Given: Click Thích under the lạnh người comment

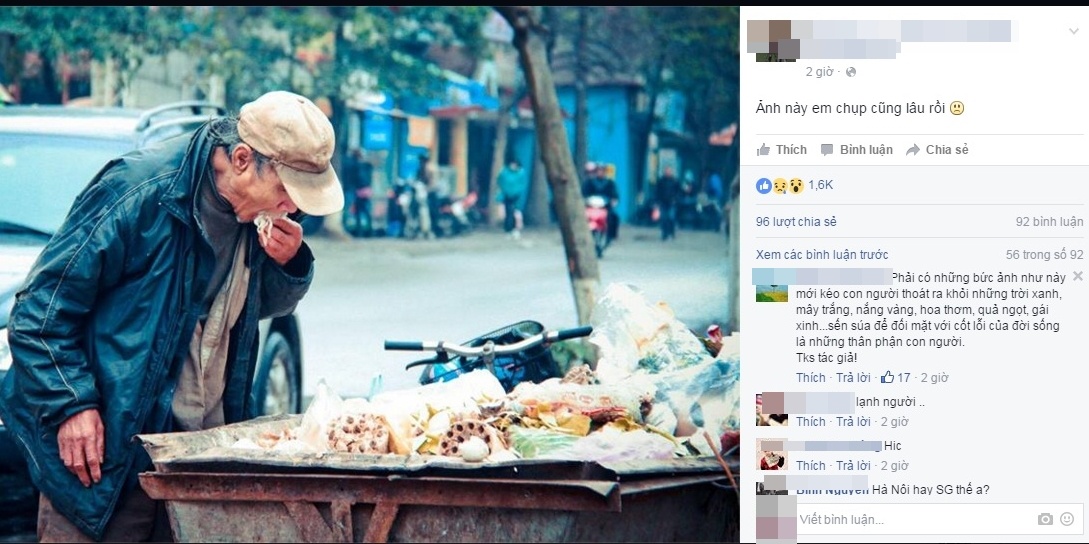Looking at the screenshot, I should 810,422.
